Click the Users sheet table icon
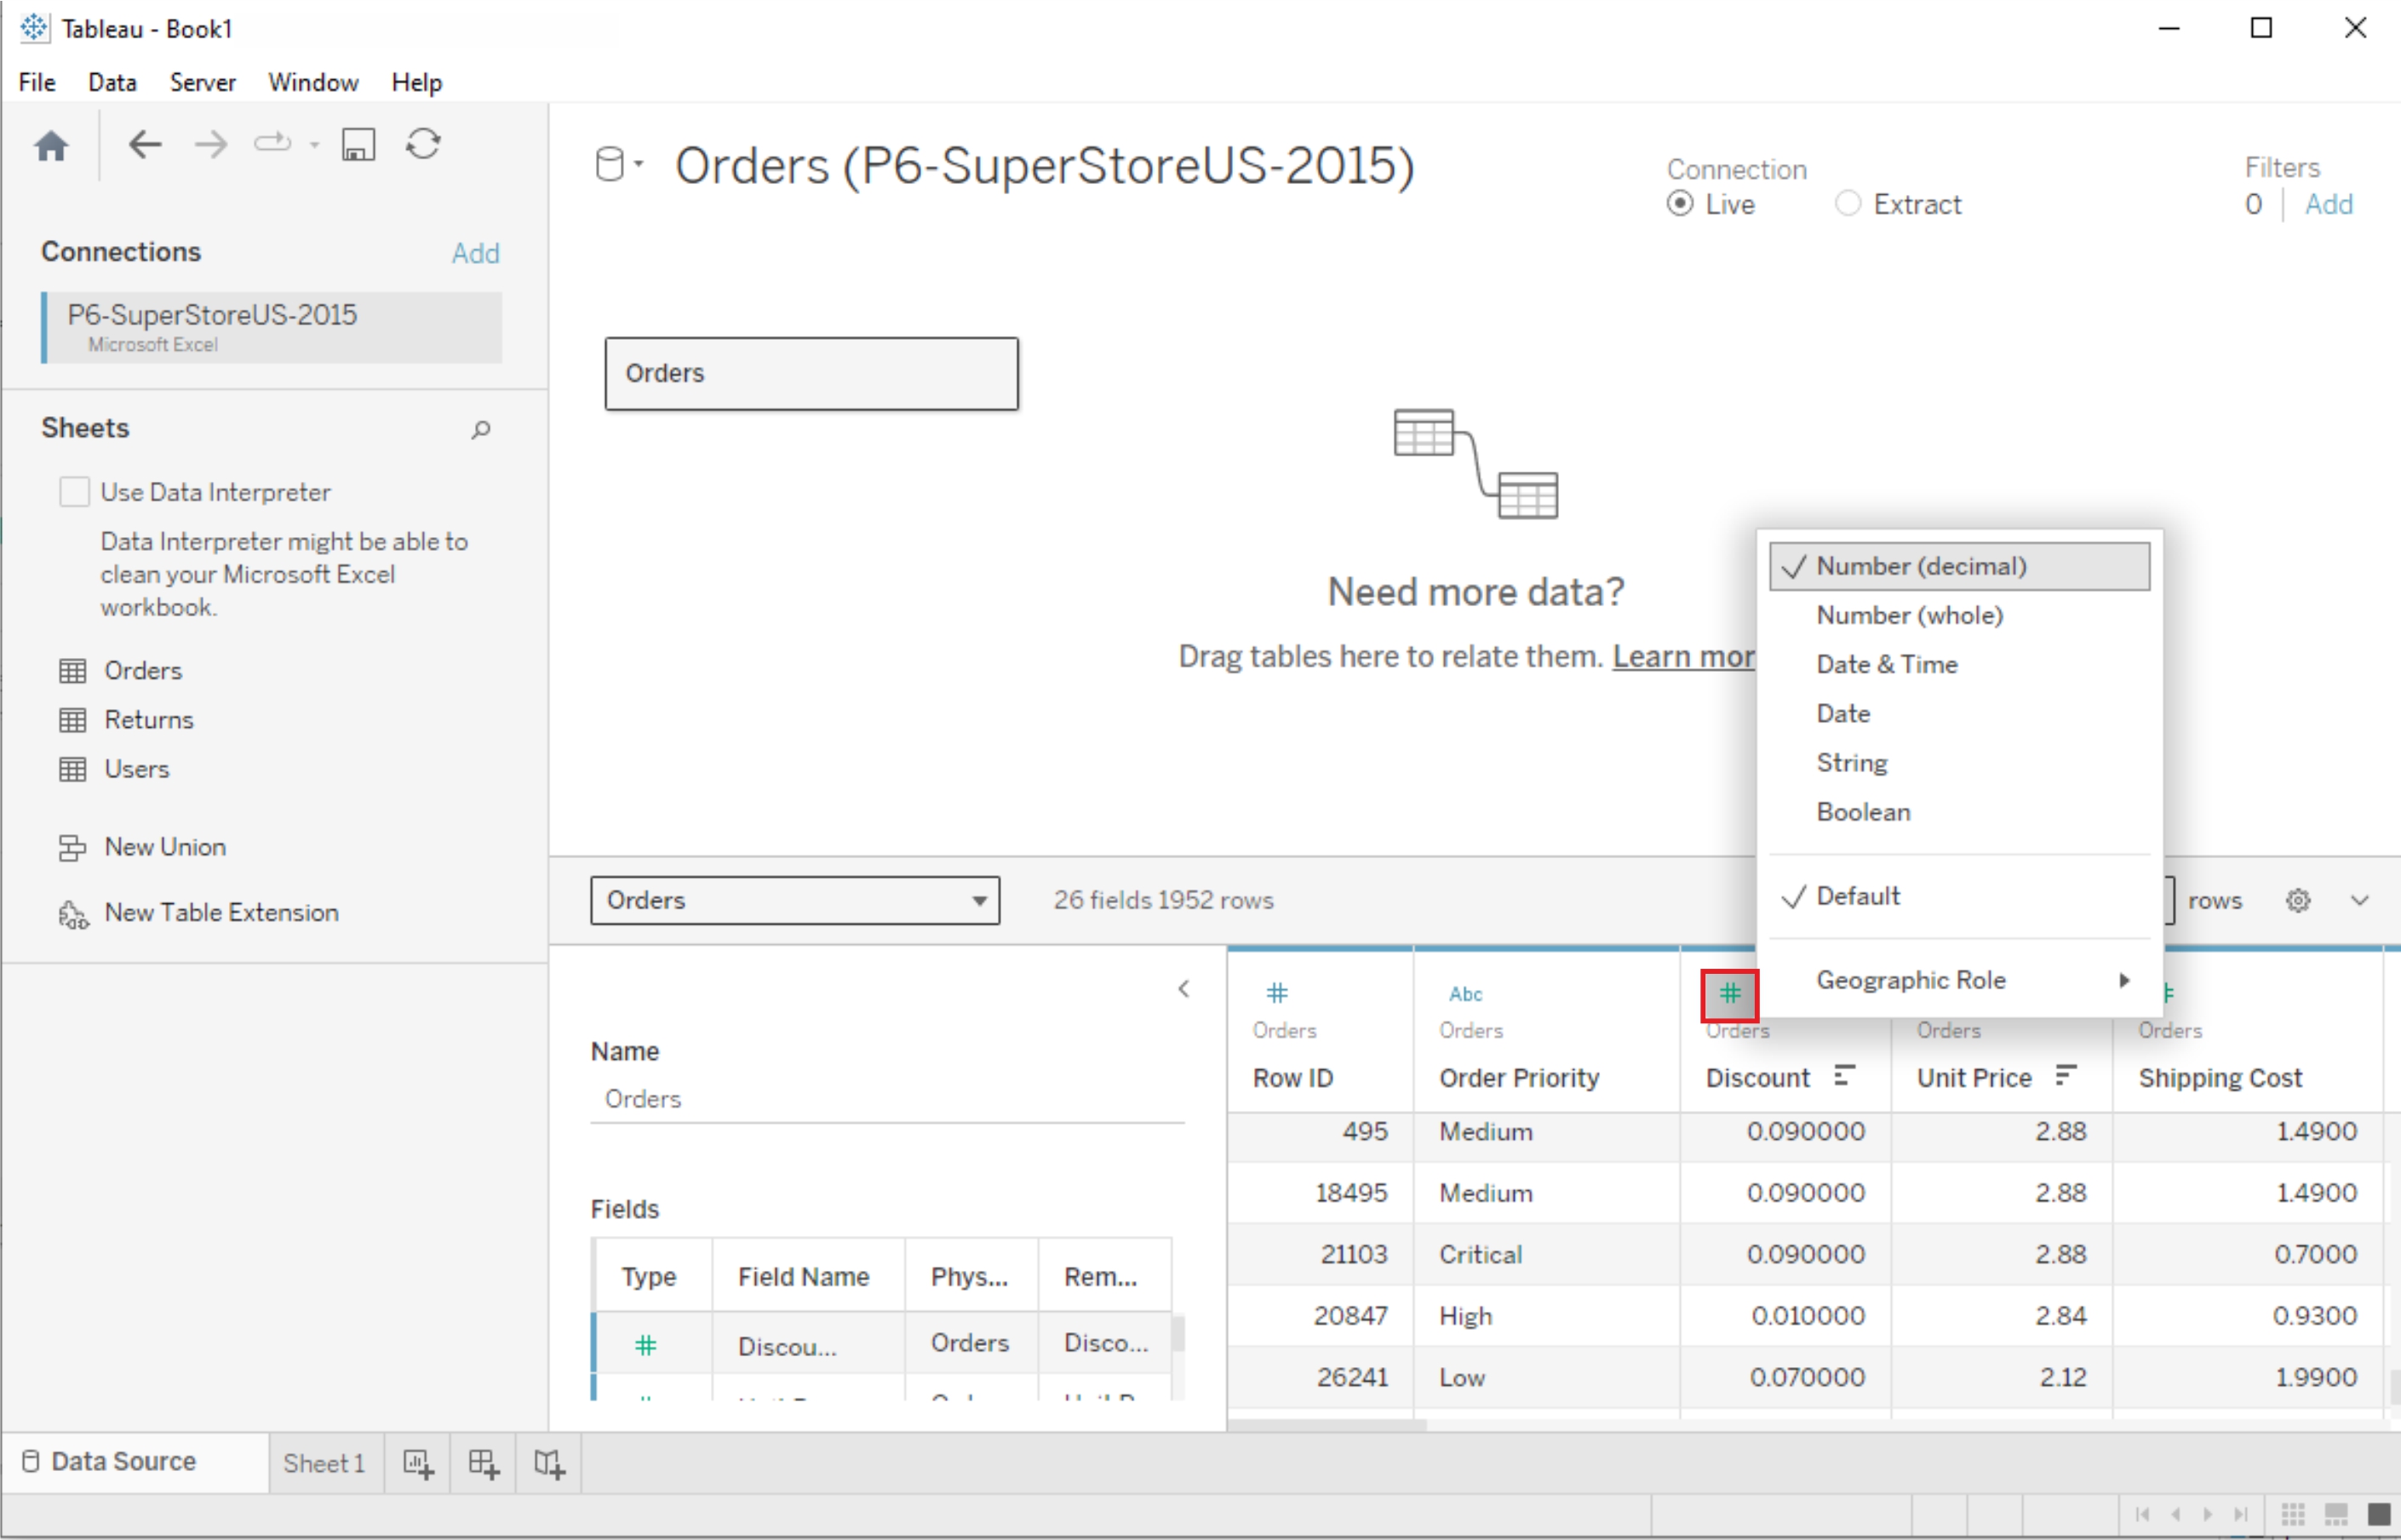The image size is (2401, 1540). click(72, 769)
